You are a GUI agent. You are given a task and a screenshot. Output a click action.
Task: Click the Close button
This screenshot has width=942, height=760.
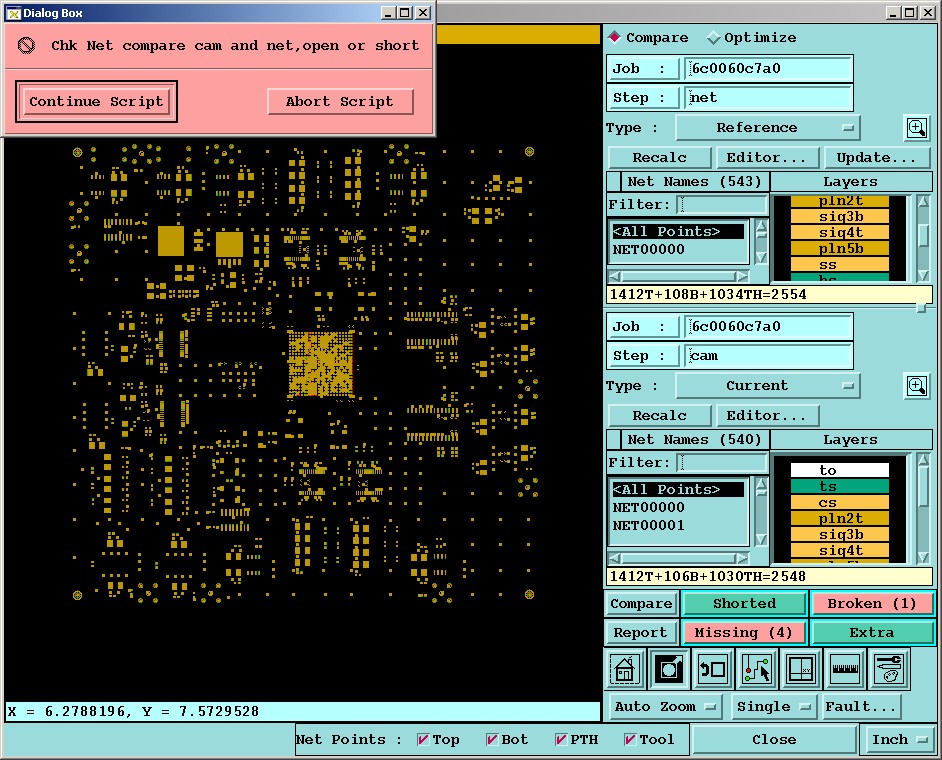774,740
